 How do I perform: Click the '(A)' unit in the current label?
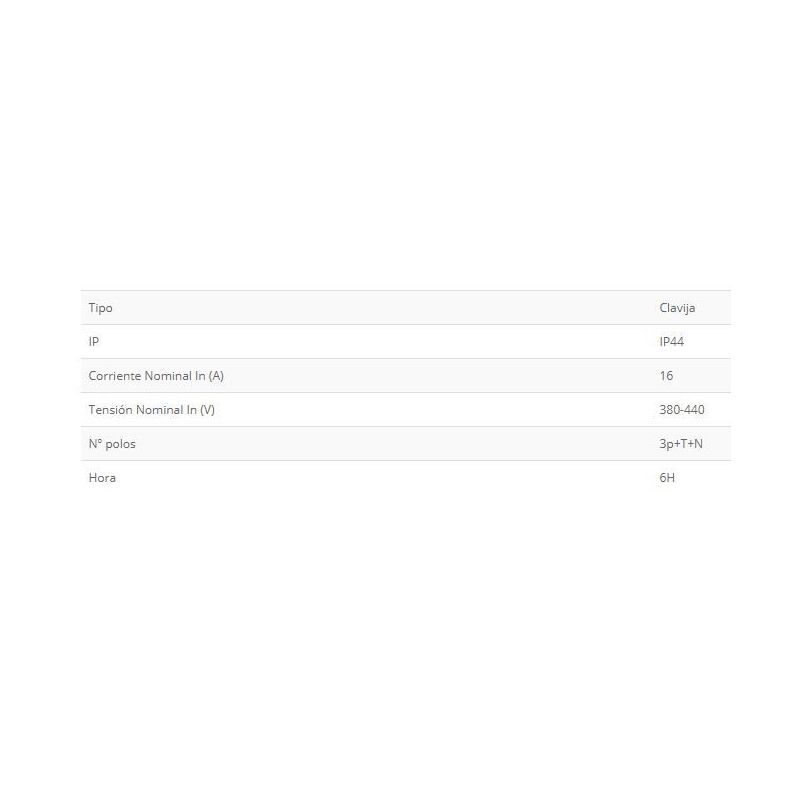click(216, 376)
